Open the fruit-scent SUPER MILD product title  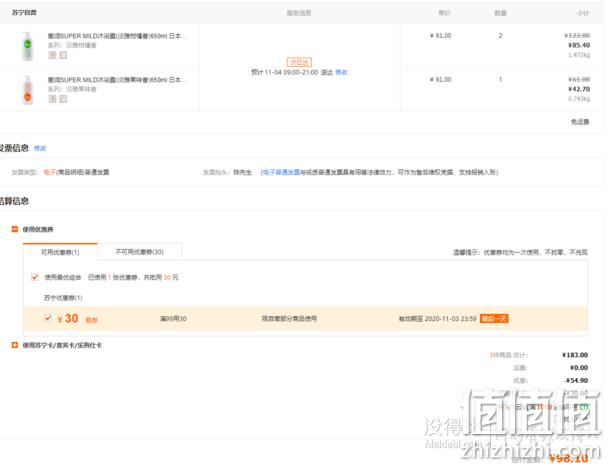(117, 80)
